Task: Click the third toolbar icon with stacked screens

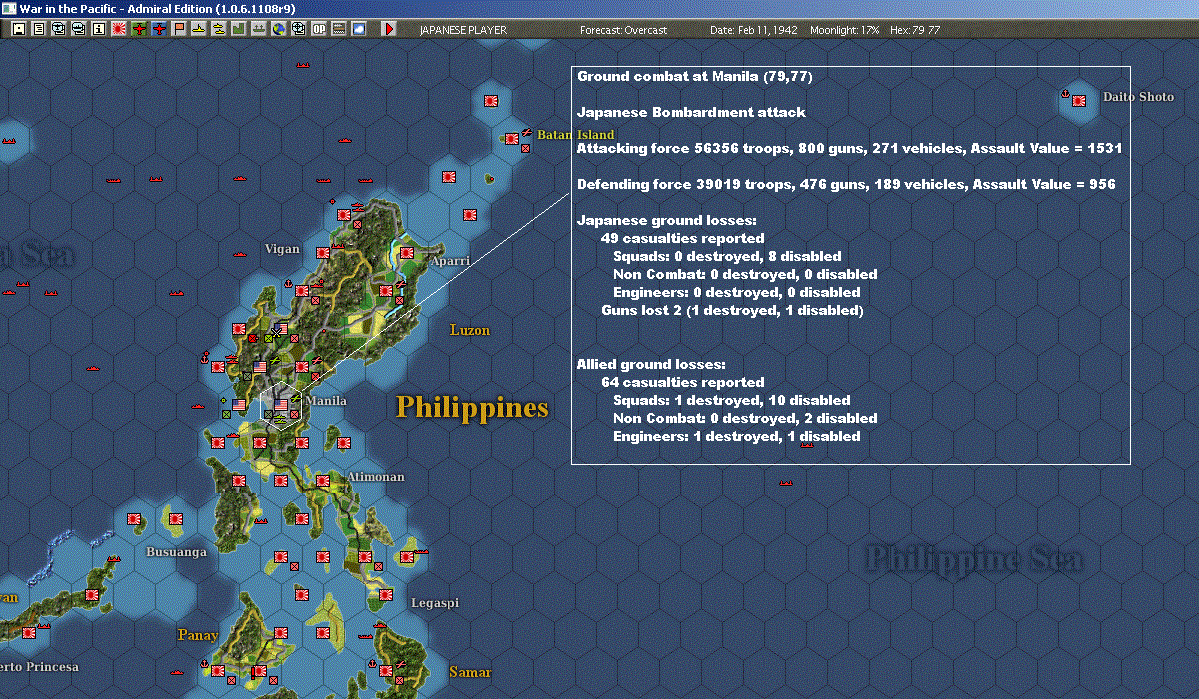Action: pos(59,29)
